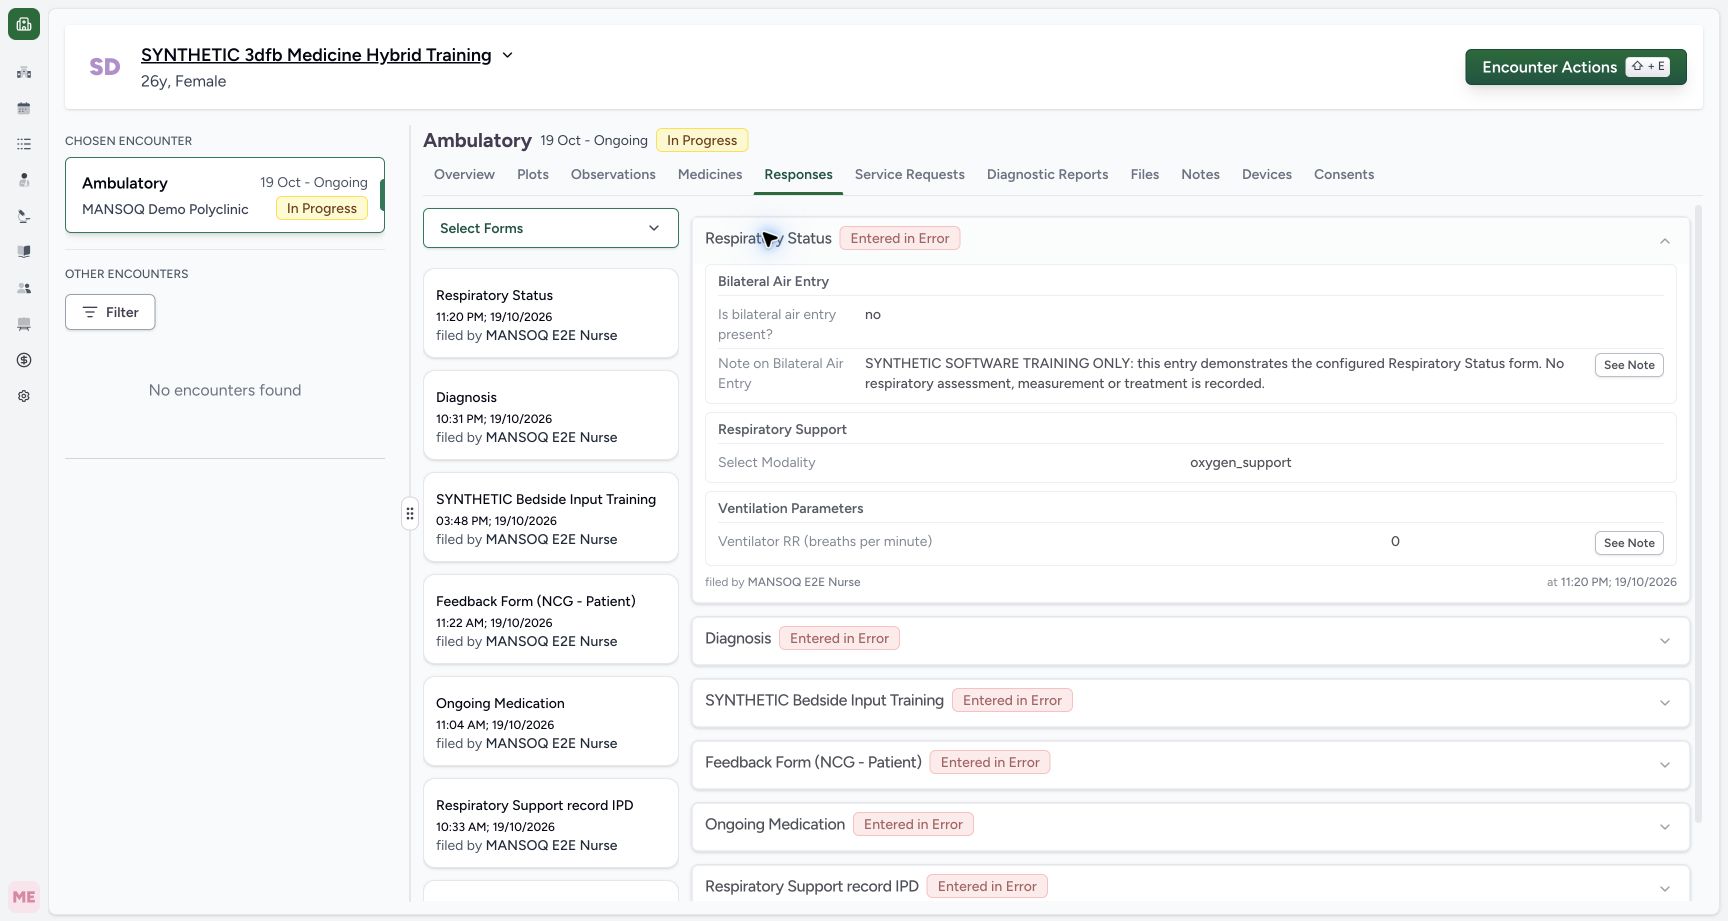Expand Respiratory Support record IPD response
The height and width of the screenshot is (921, 1728).
(1665, 889)
